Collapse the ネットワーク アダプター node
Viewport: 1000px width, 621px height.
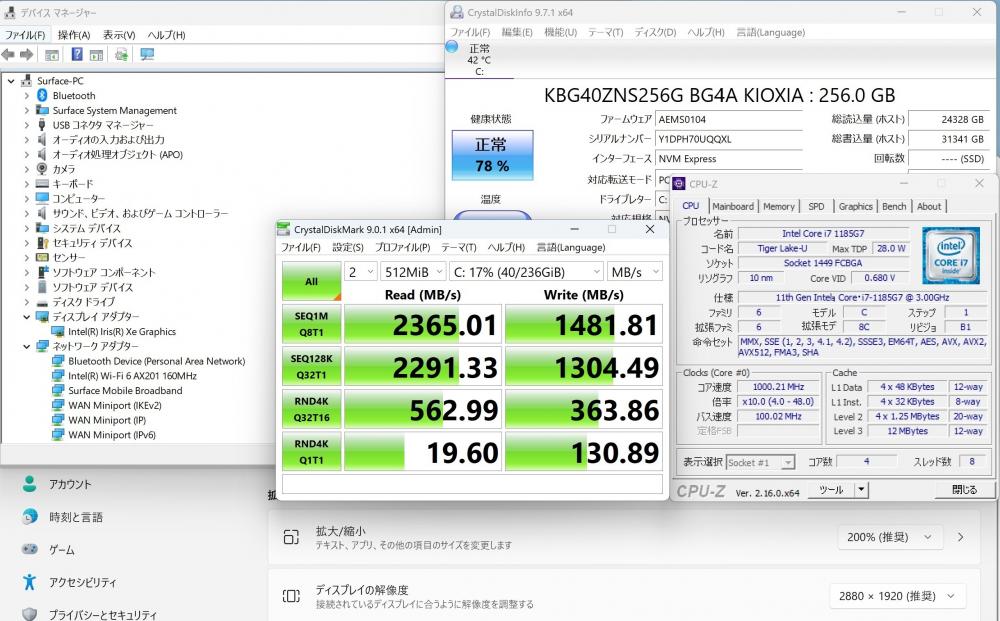(26, 346)
